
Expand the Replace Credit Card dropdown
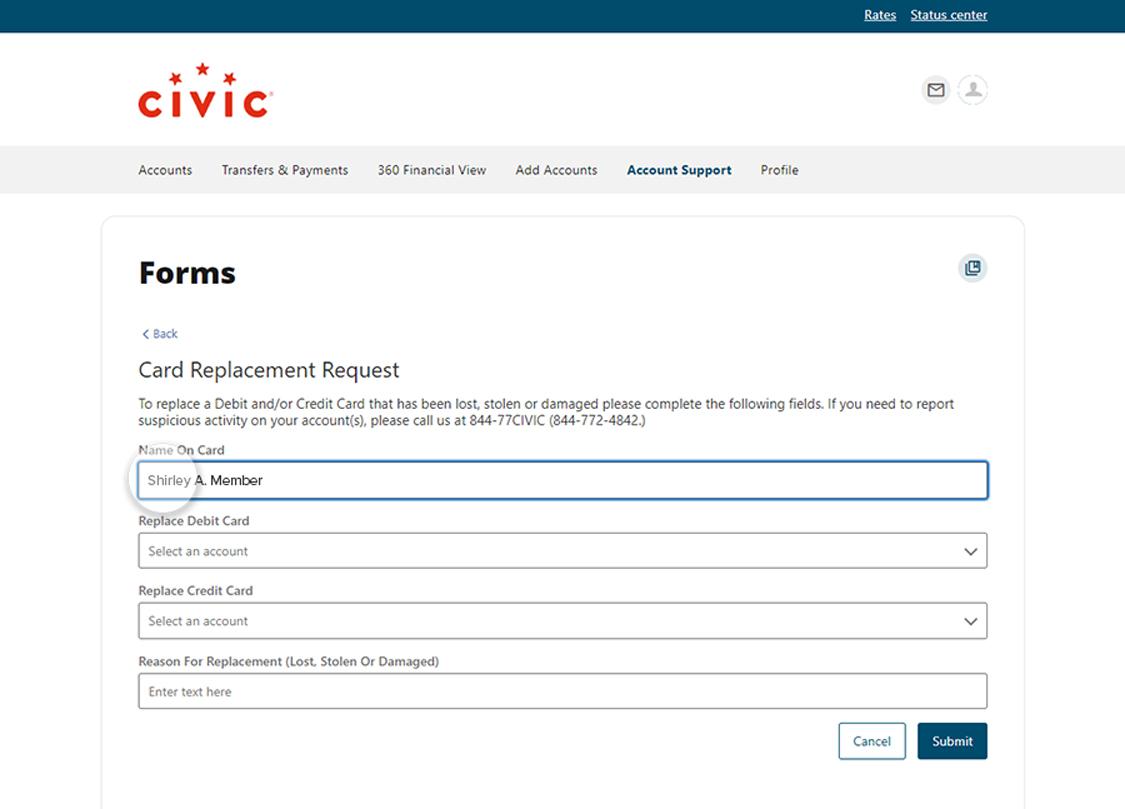point(562,621)
